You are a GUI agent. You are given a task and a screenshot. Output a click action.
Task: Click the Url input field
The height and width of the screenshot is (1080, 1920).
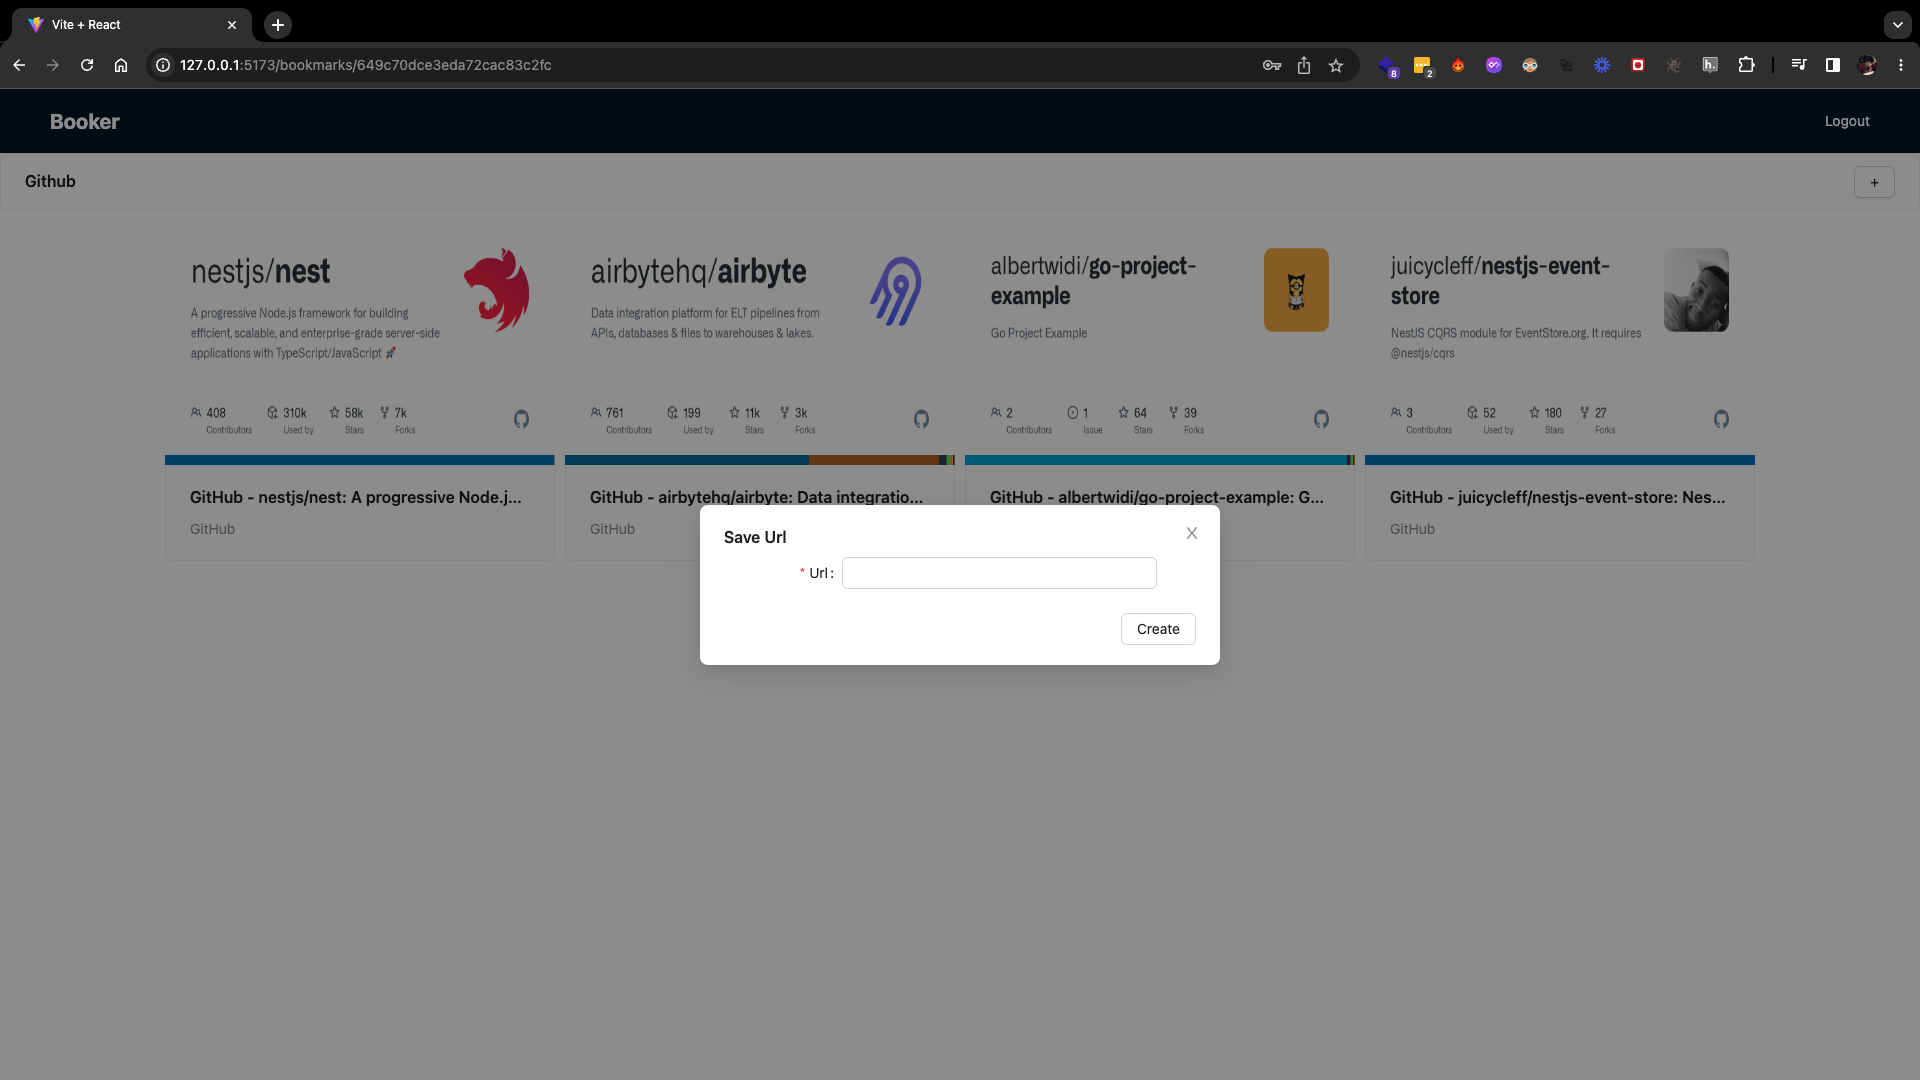(x=998, y=573)
